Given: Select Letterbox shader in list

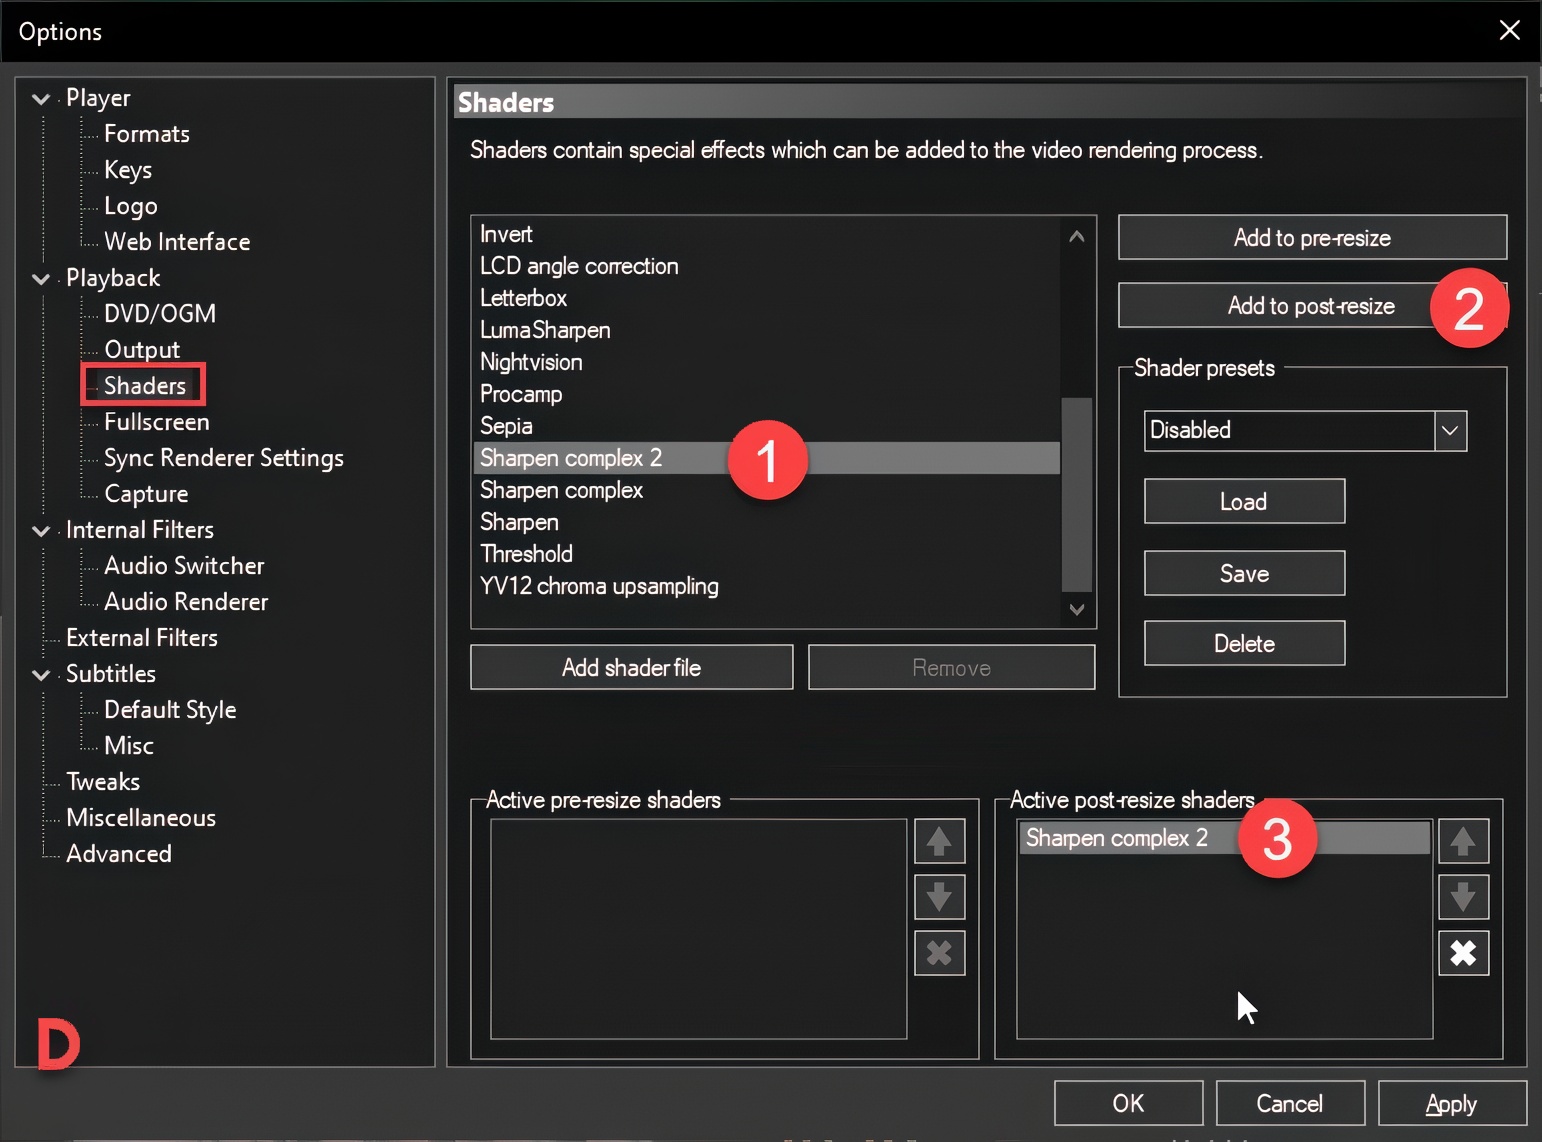Looking at the screenshot, I should [766, 298].
